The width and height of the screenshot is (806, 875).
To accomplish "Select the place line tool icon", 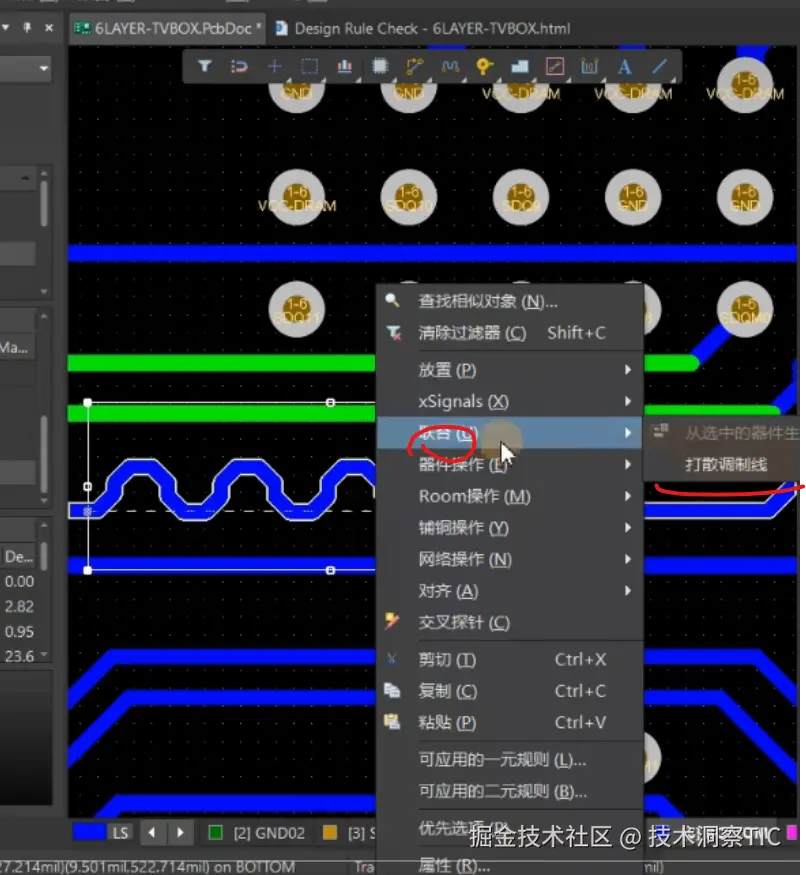I will point(659,66).
